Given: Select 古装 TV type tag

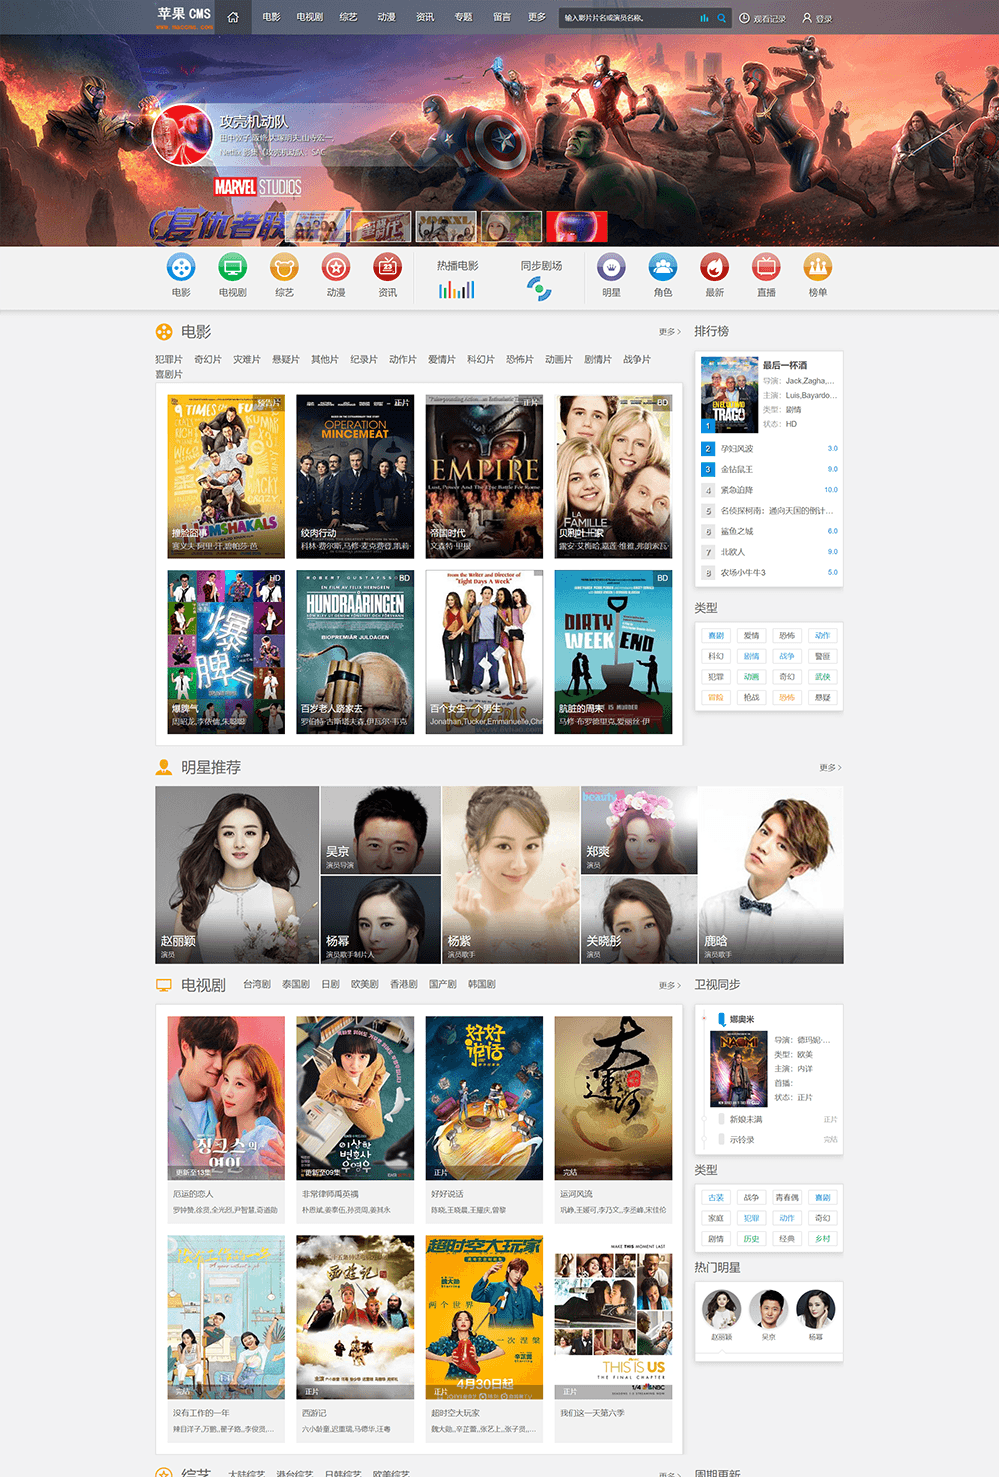Looking at the screenshot, I should (x=716, y=1198).
